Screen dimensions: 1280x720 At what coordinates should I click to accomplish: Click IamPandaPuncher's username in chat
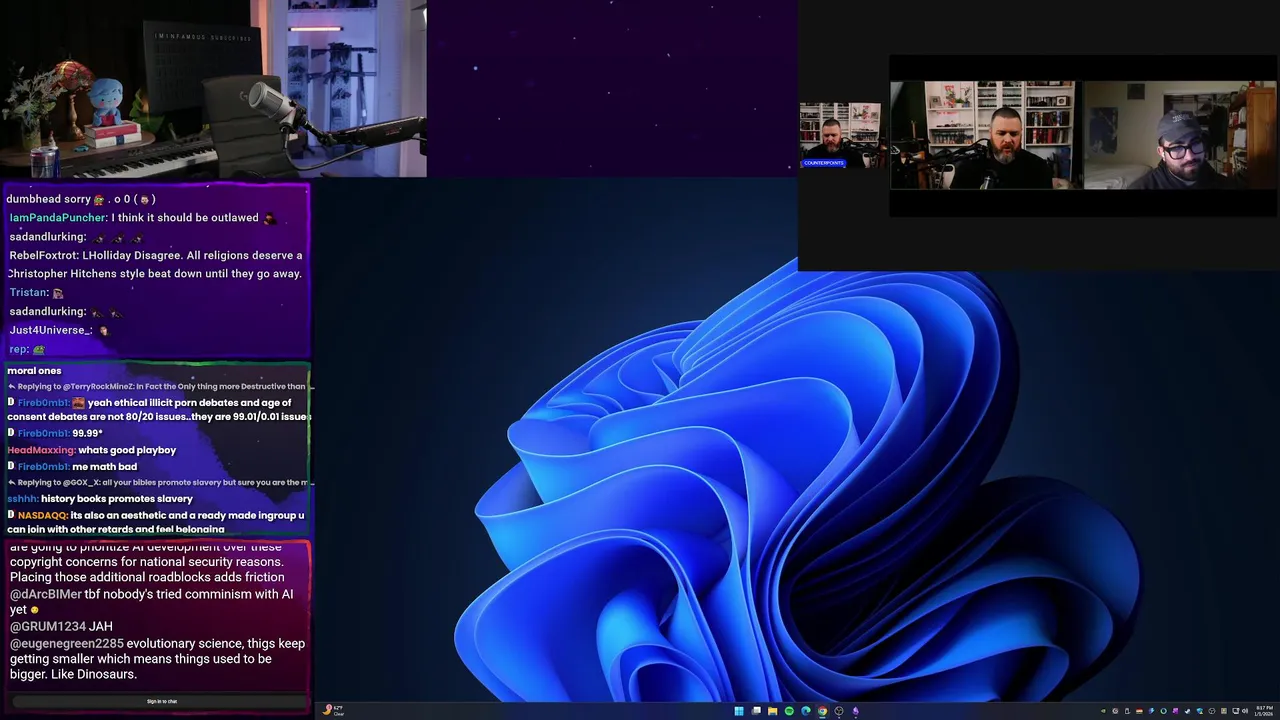pos(58,217)
